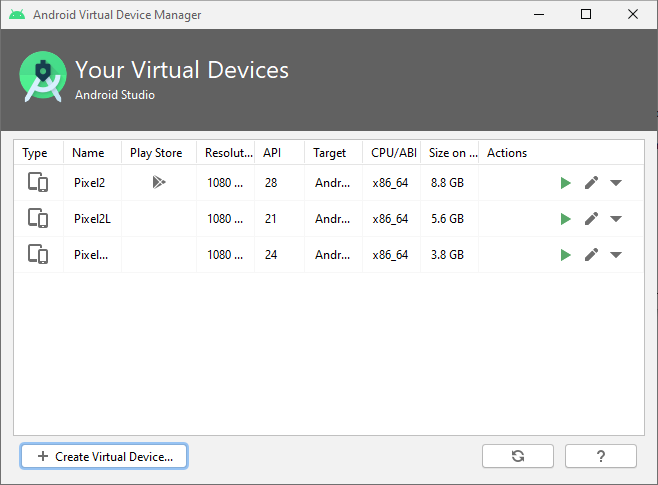This screenshot has height=485, width=658.
Task: Click size value 8.8 GB
Action: point(447,183)
